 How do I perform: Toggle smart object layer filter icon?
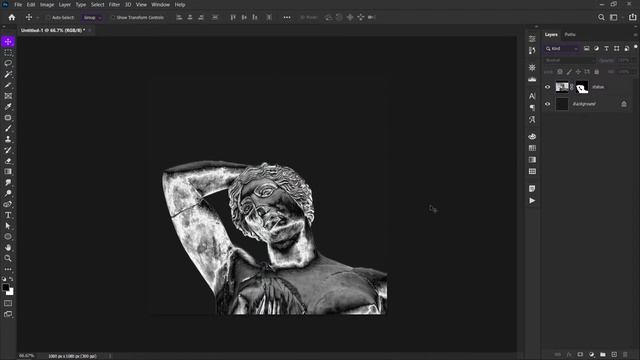[627, 49]
